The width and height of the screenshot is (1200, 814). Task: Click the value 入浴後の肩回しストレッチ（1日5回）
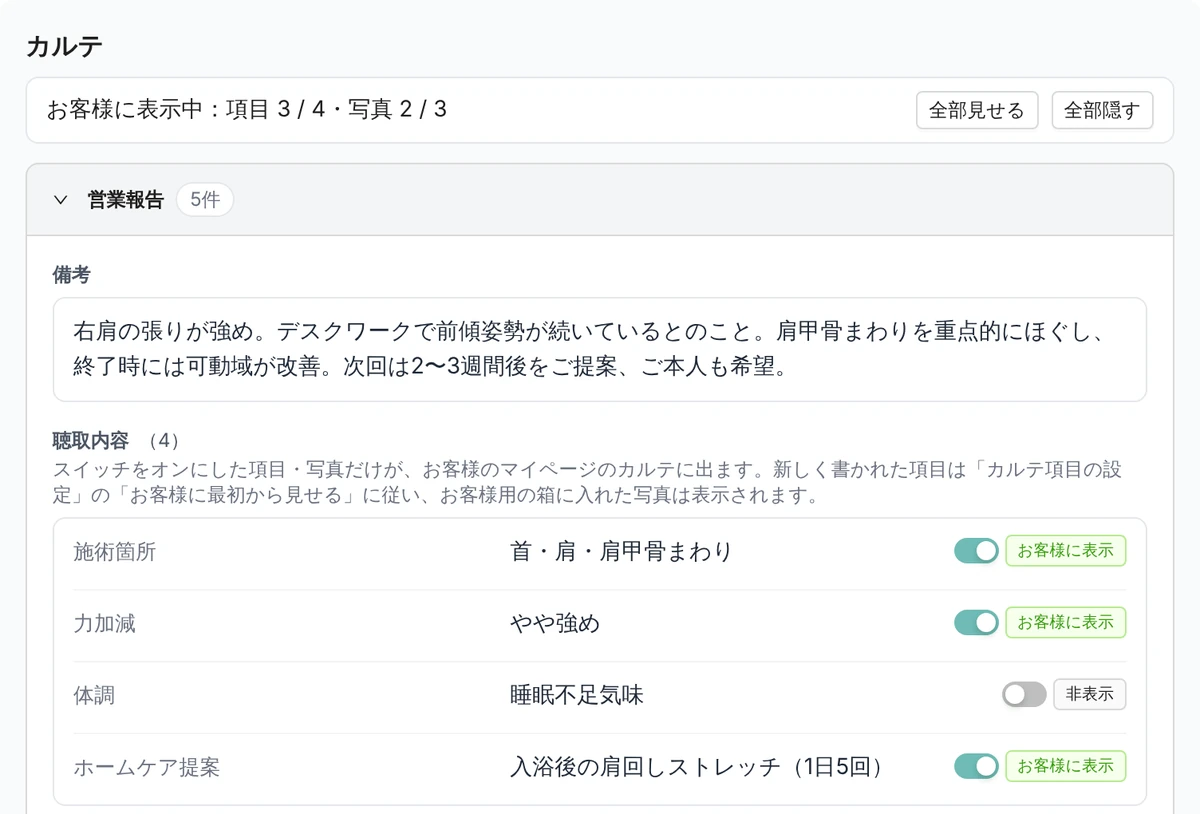click(x=698, y=767)
